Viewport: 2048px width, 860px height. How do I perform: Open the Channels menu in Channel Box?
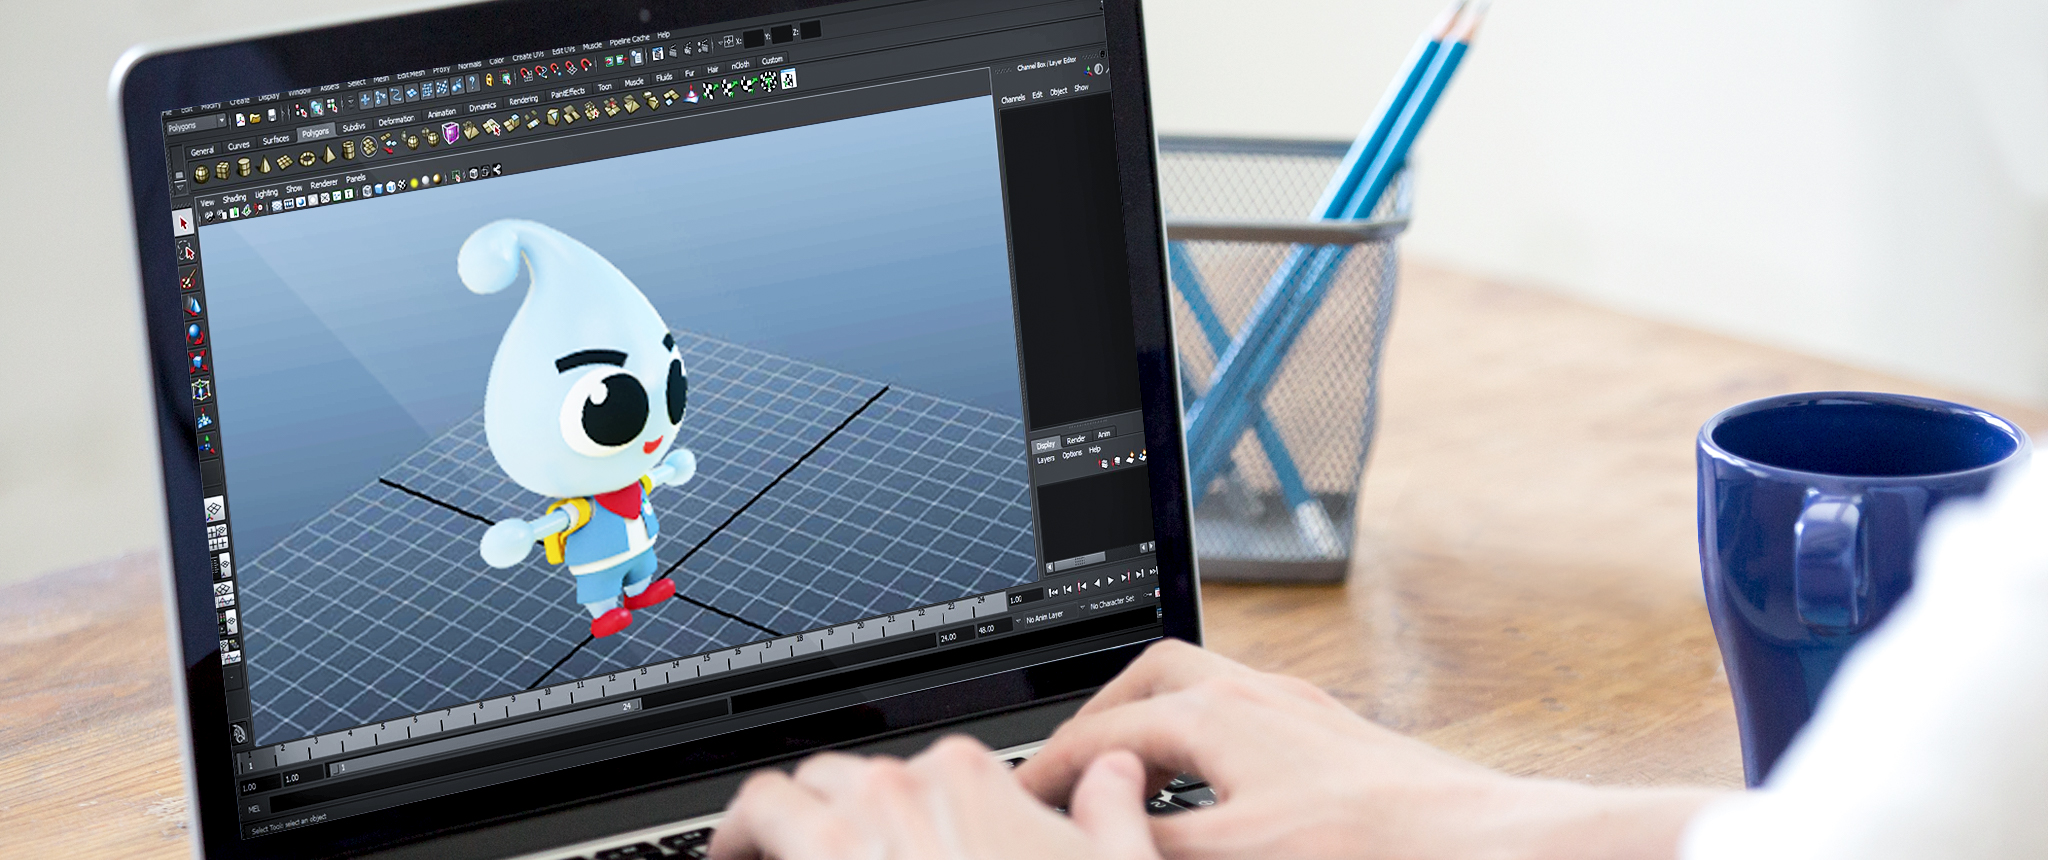1014,98
